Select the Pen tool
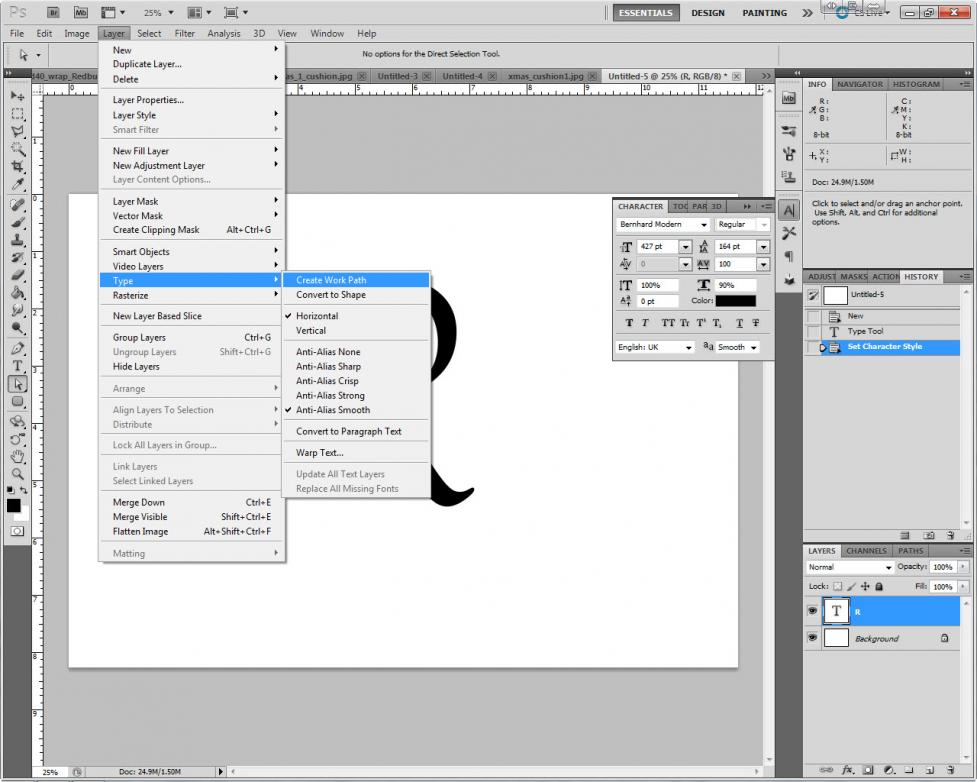The width and height of the screenshot is (977, 782). [x=17, y=348]
